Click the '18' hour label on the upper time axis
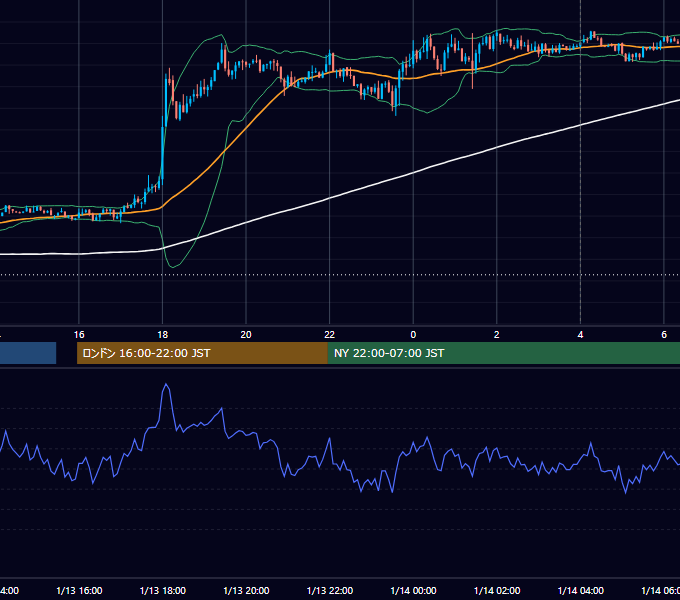Viewport: 680px width, 600px height. pos(163,335)
